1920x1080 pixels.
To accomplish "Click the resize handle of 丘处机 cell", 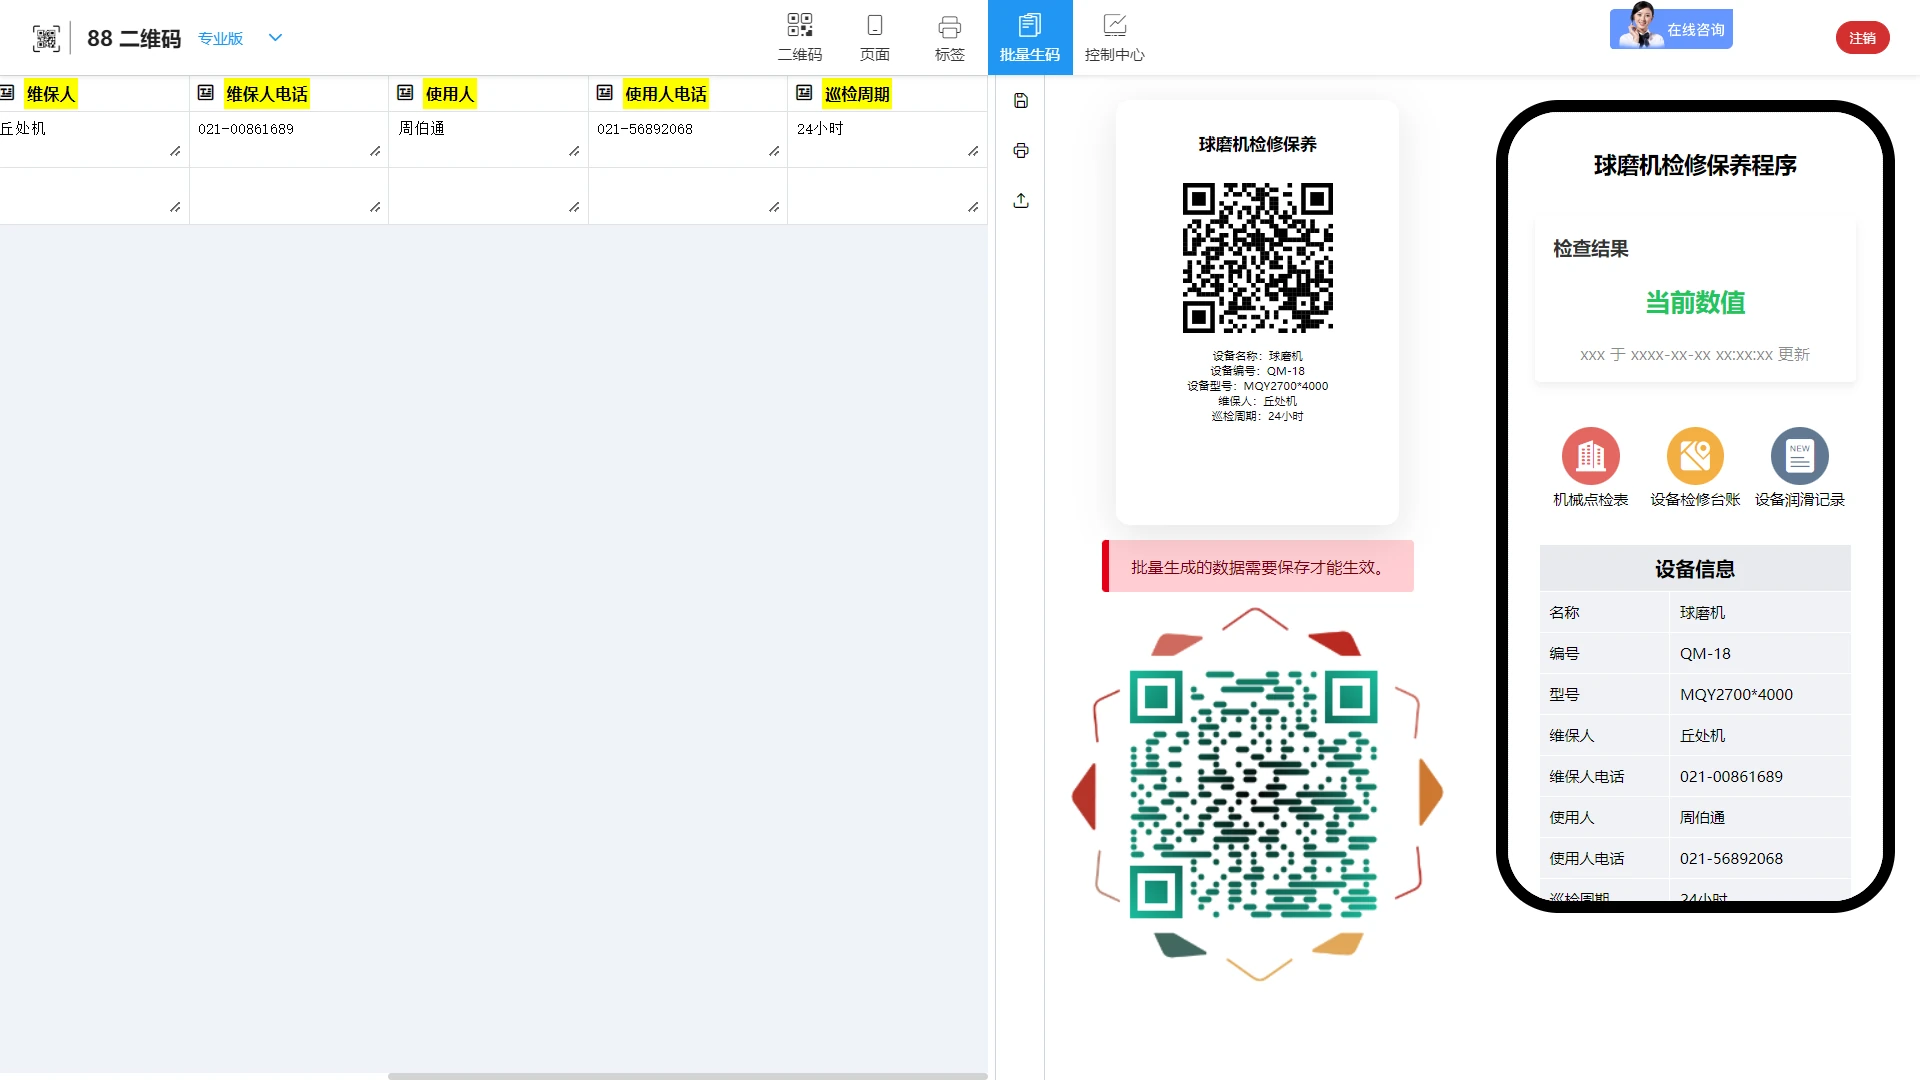I will coord(175,151).
